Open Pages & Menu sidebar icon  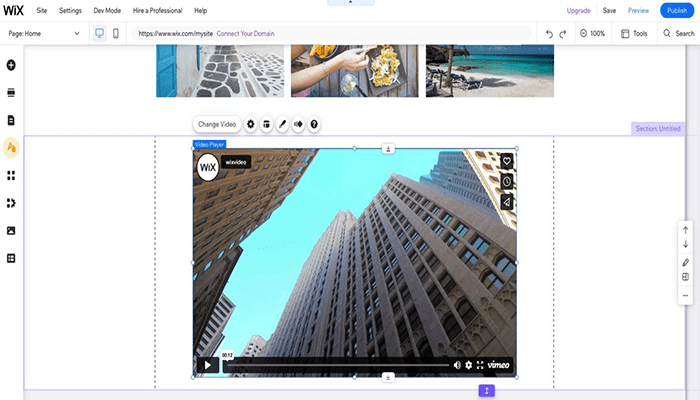pos(11,120)
